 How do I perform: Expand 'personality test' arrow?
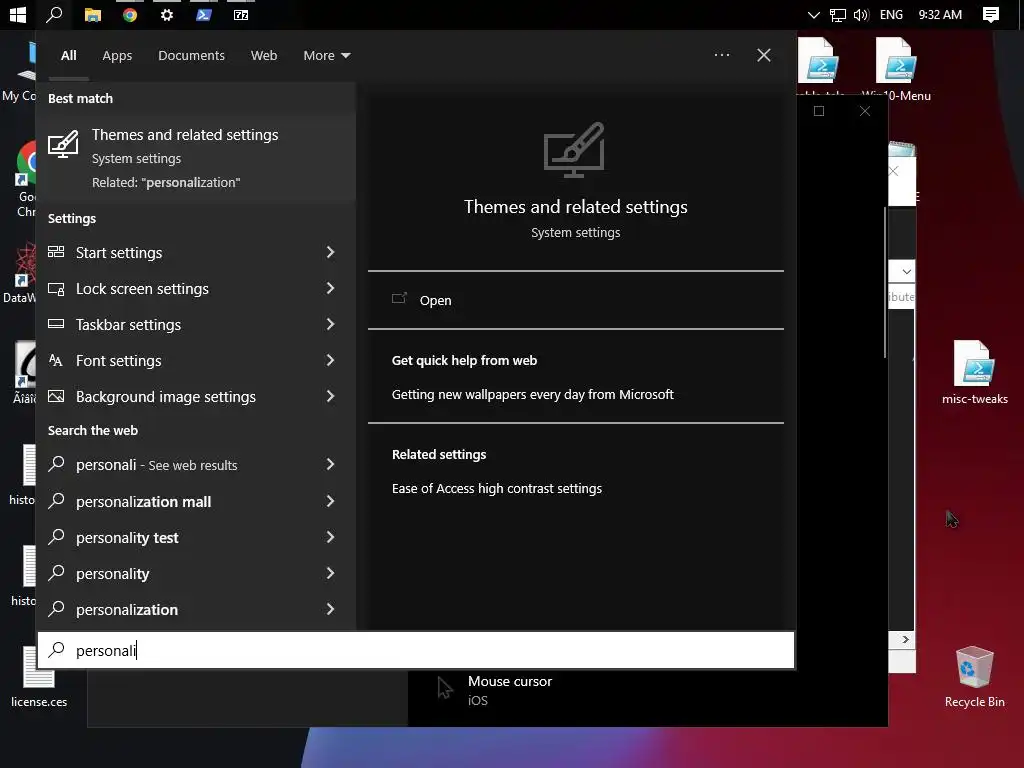(330, 537)
